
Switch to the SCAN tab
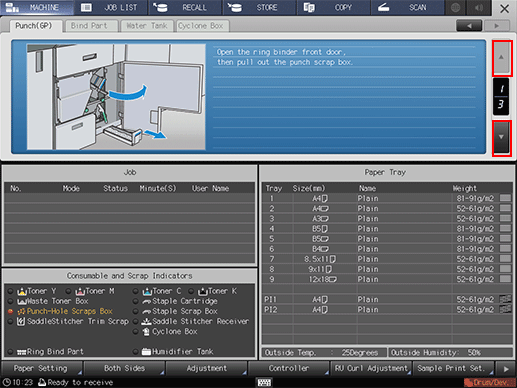pos(407,7)
